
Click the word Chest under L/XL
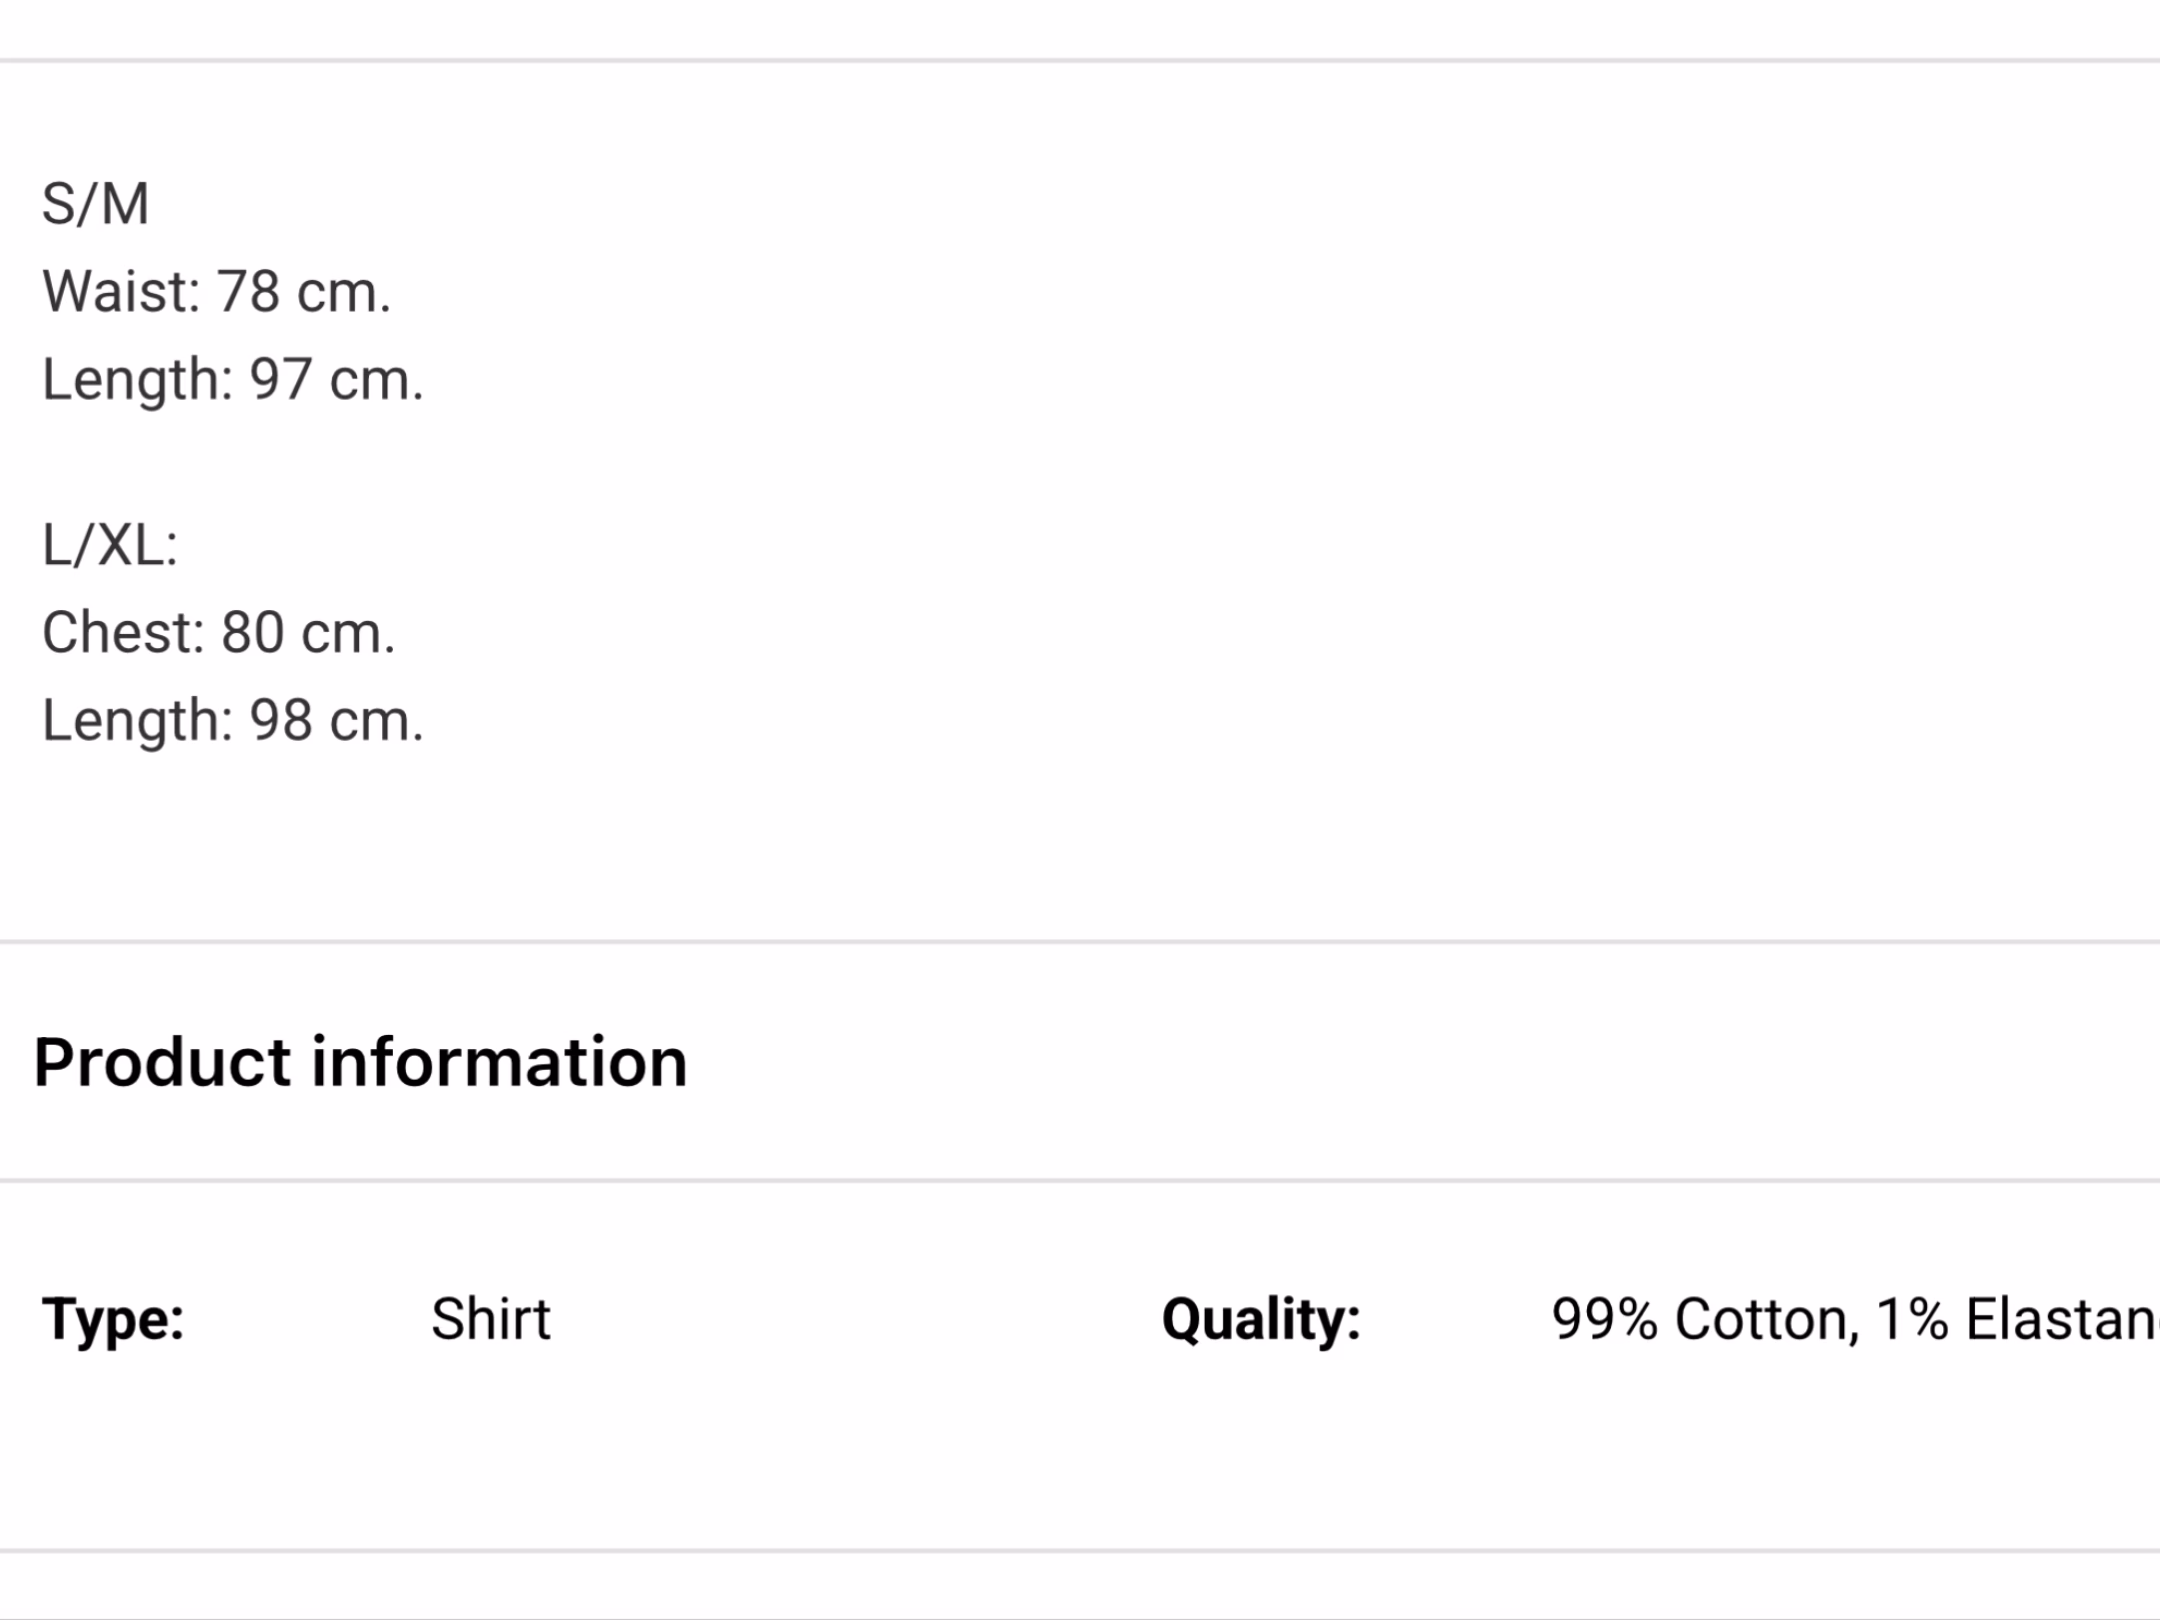(x=122, y=633)
